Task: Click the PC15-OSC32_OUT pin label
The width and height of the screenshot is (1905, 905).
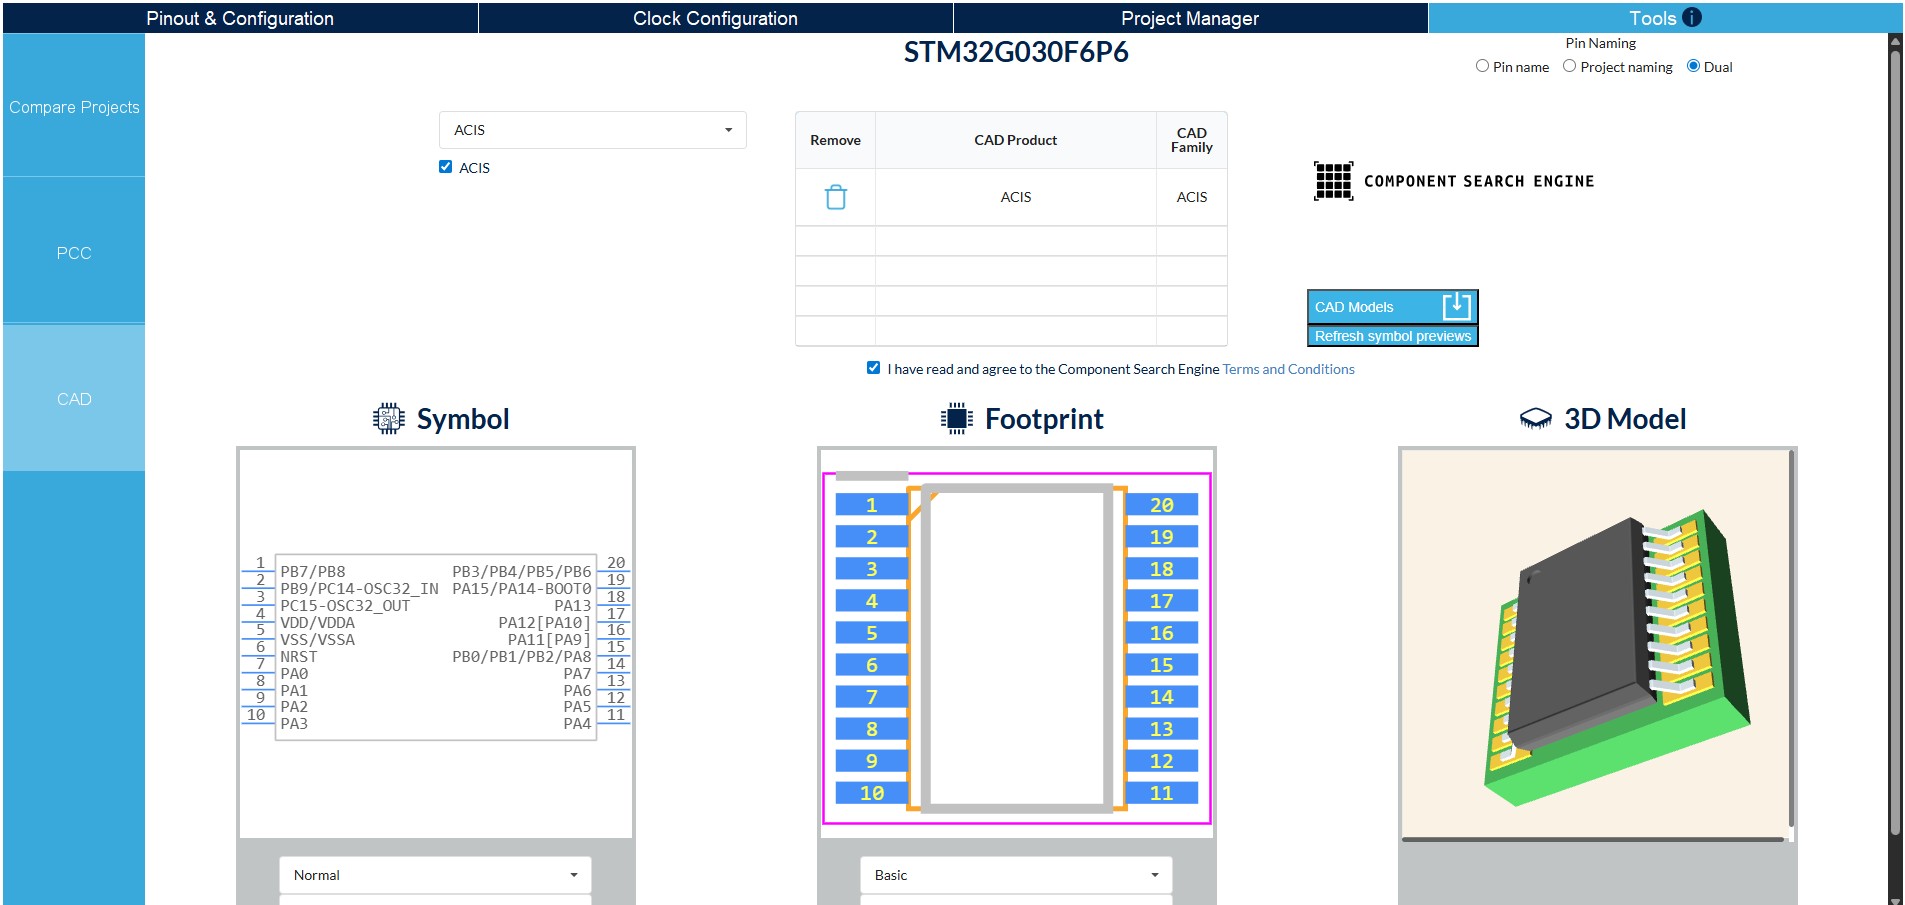Action: click(x=345, y=606)
